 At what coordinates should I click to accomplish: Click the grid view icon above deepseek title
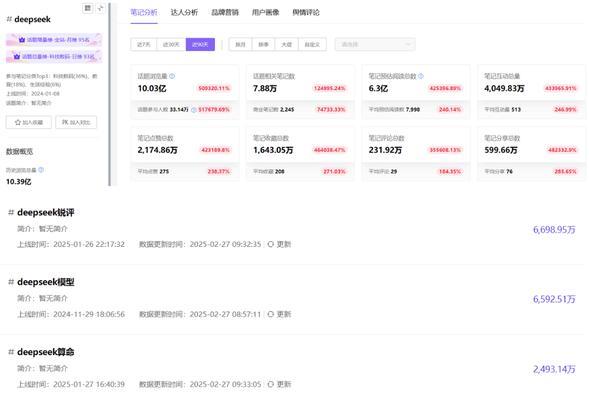pyautogui.click(x=88, y=8)
